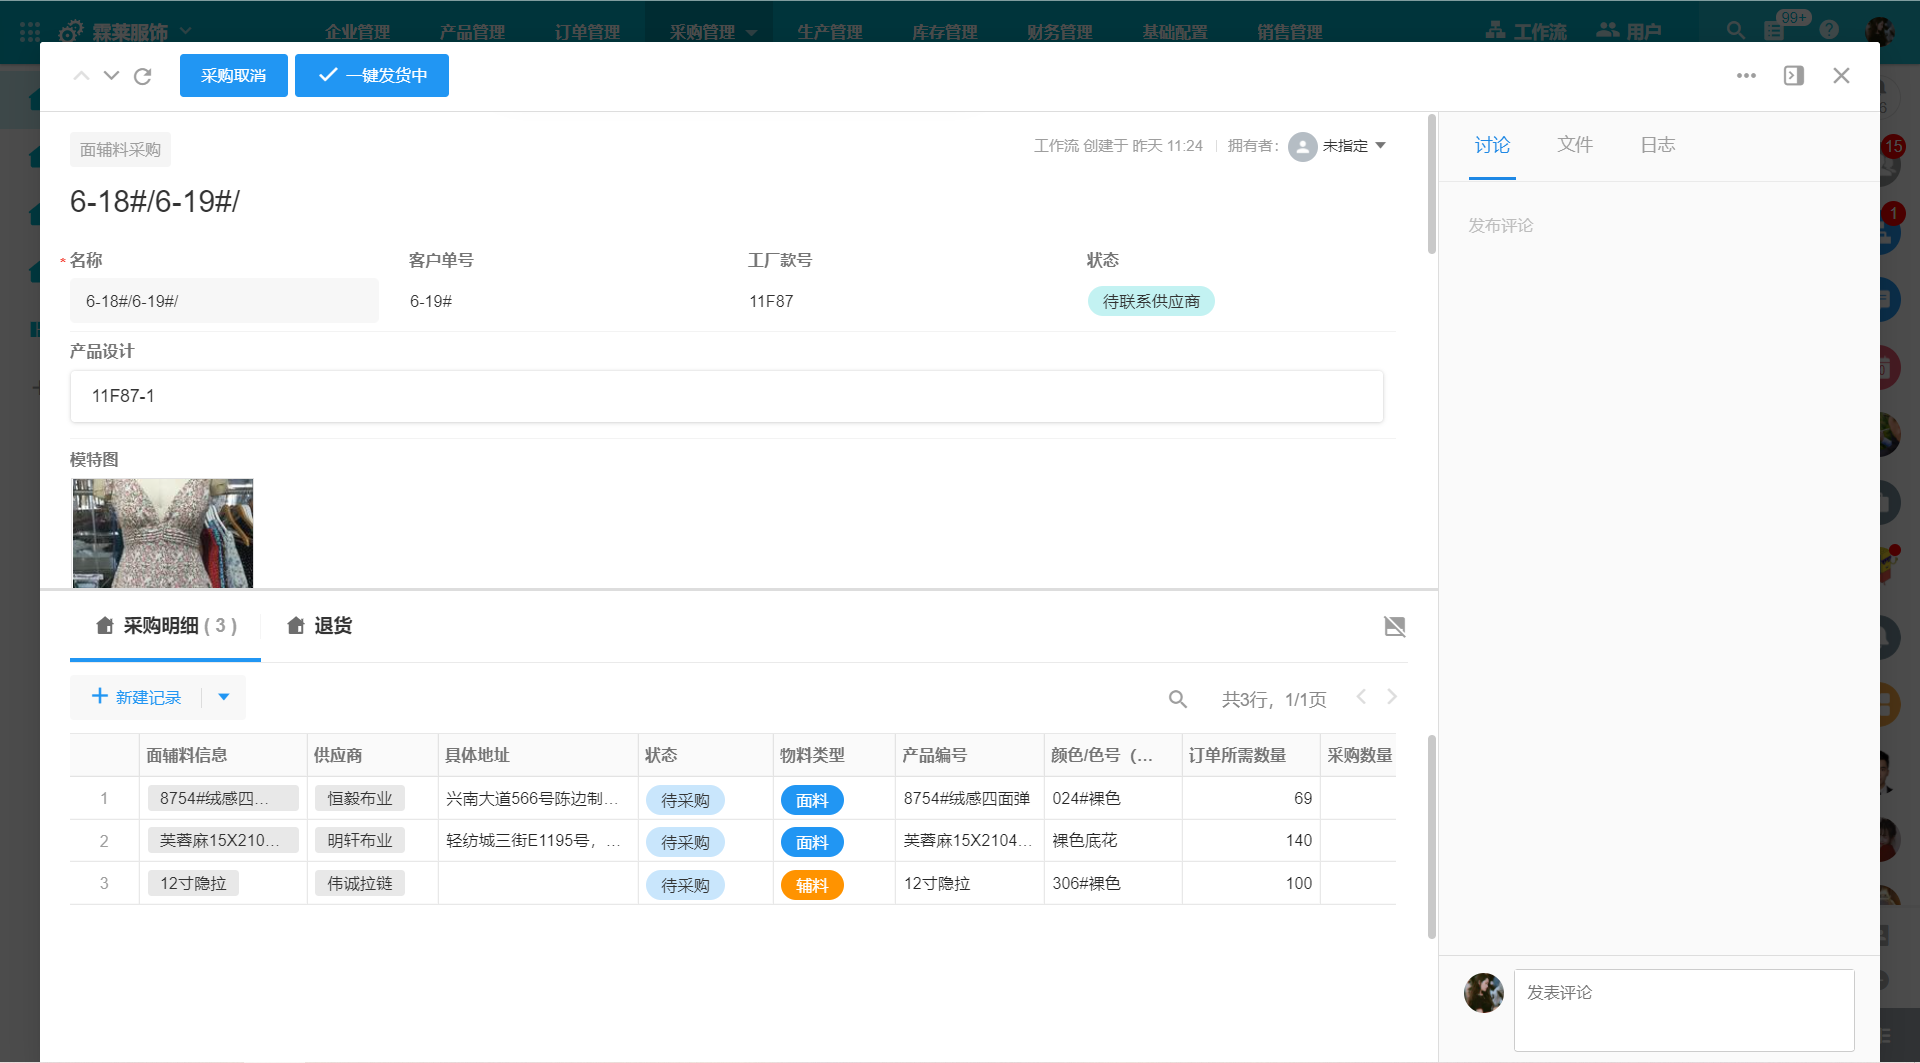Open the more options ellipsis menu
The height and width of the screenshot is (1063, 1920).
tap(1746, 75)
